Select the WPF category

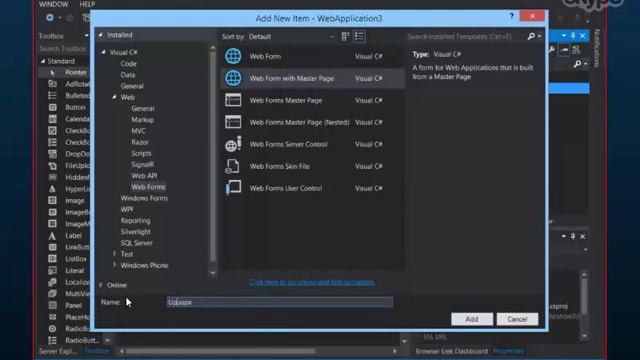pyautogui.click(x=127, y=209)
